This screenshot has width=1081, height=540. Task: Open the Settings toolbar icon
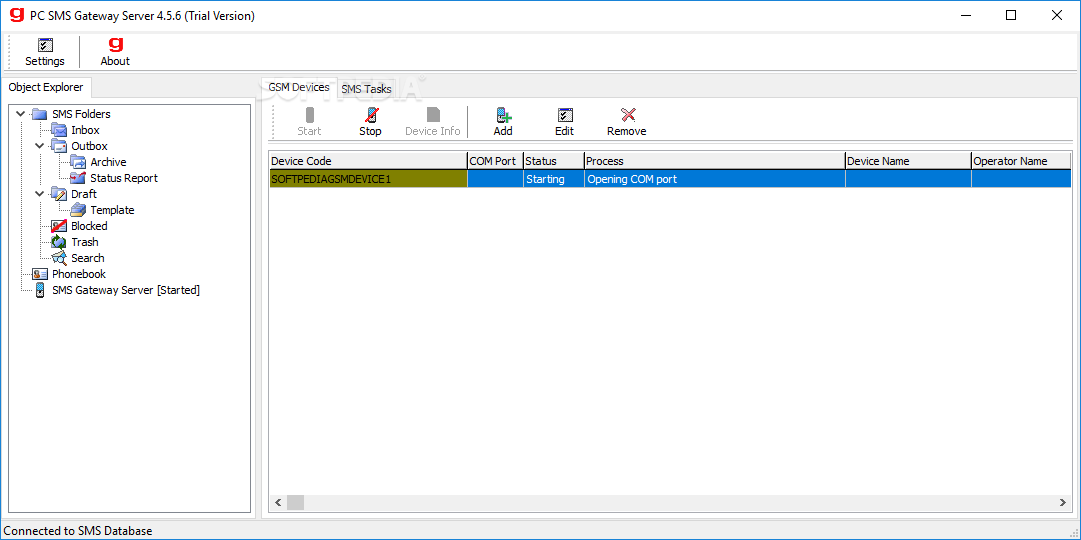pos(45,46)
